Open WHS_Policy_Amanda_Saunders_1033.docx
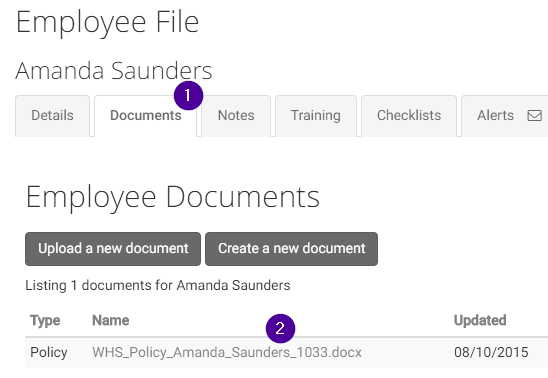The height and width of the screenshot is (378, 548). (227, 352)
